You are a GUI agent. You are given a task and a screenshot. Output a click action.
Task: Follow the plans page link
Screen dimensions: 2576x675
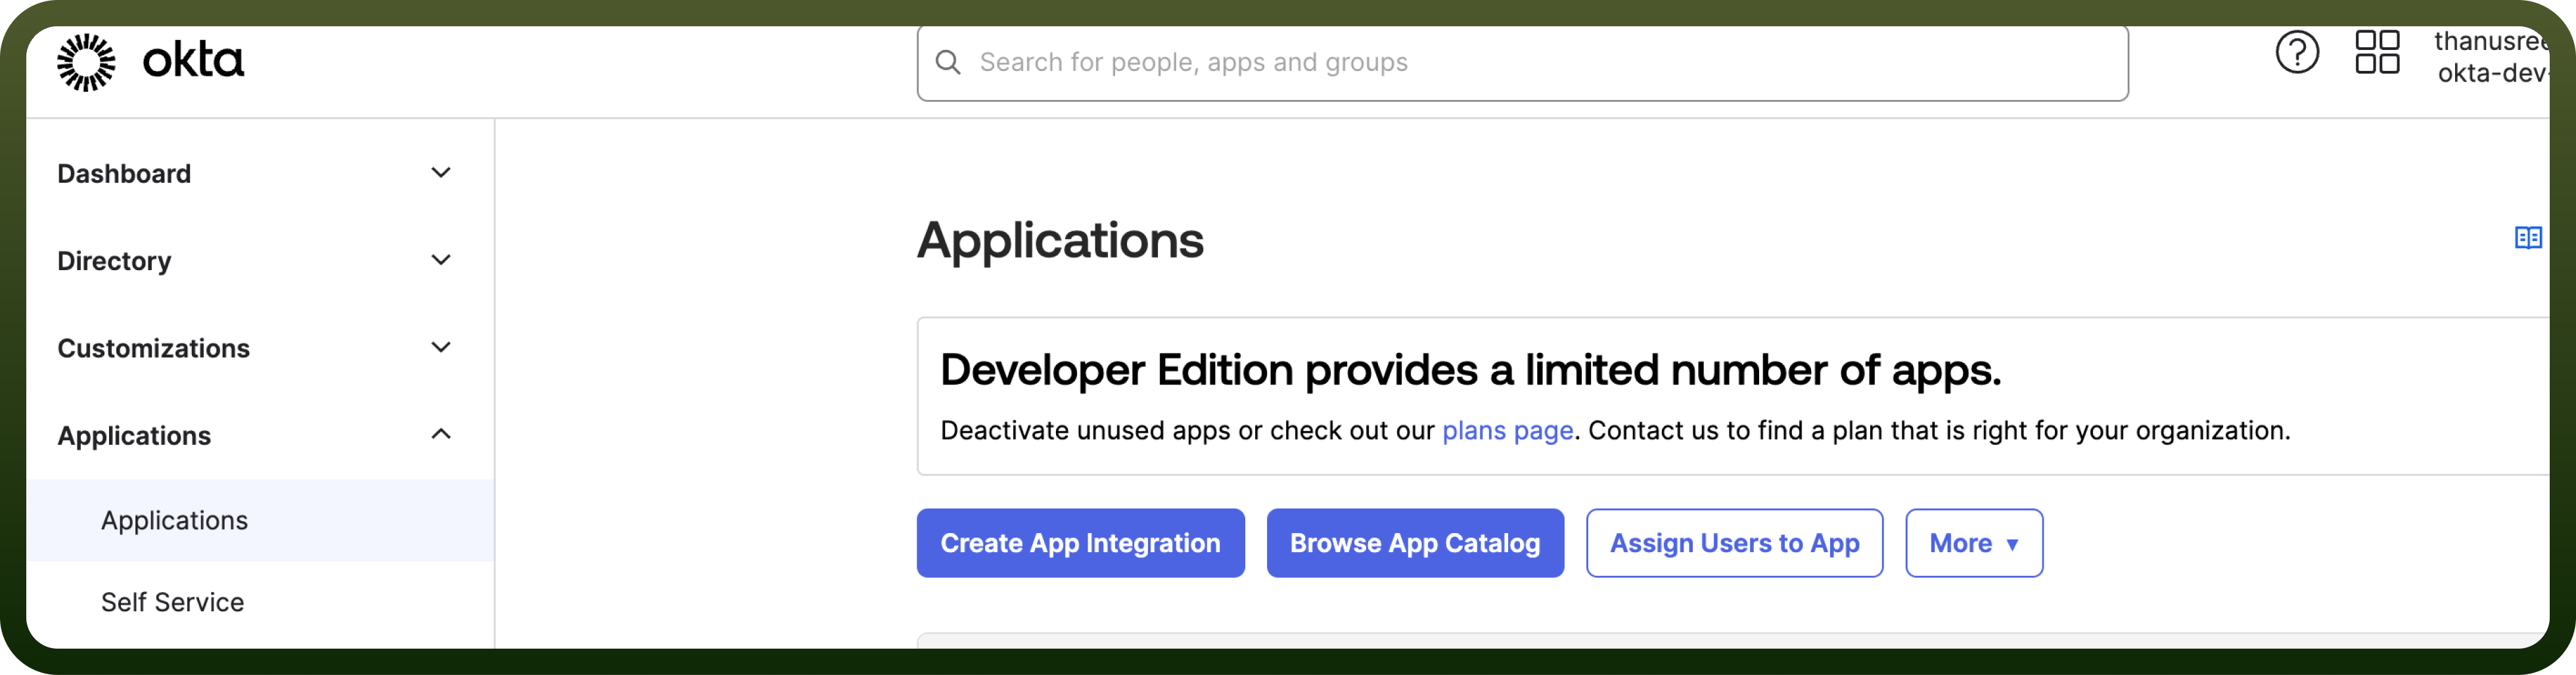[1507, 430]
